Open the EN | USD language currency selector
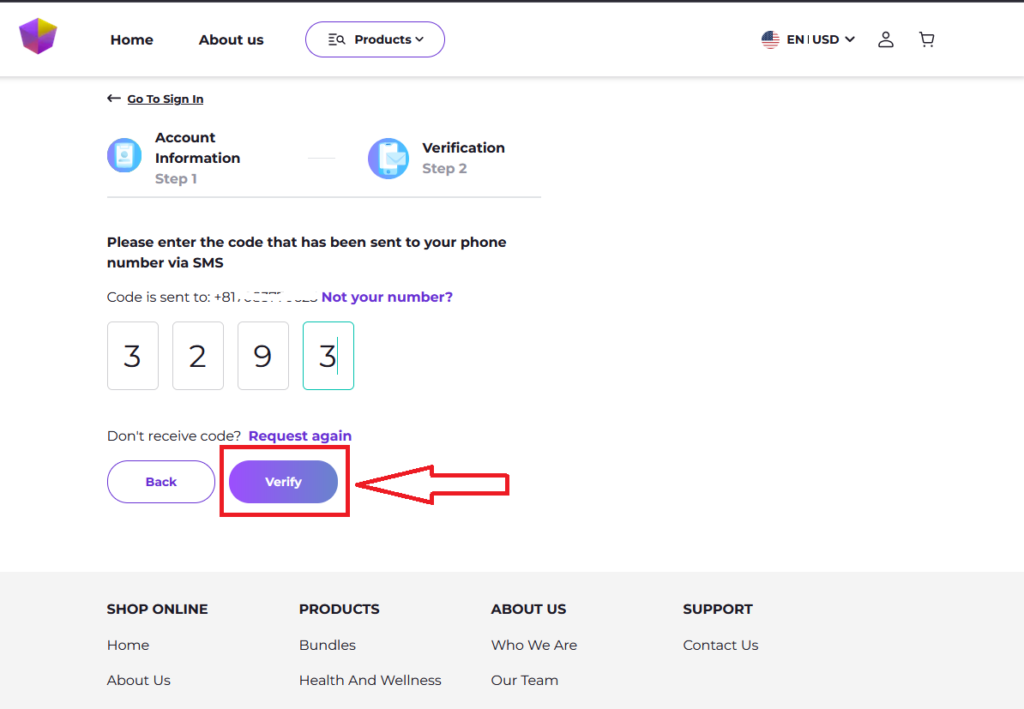The height and width of the screenshot is (709, 1024). click(x=820, y=40)
